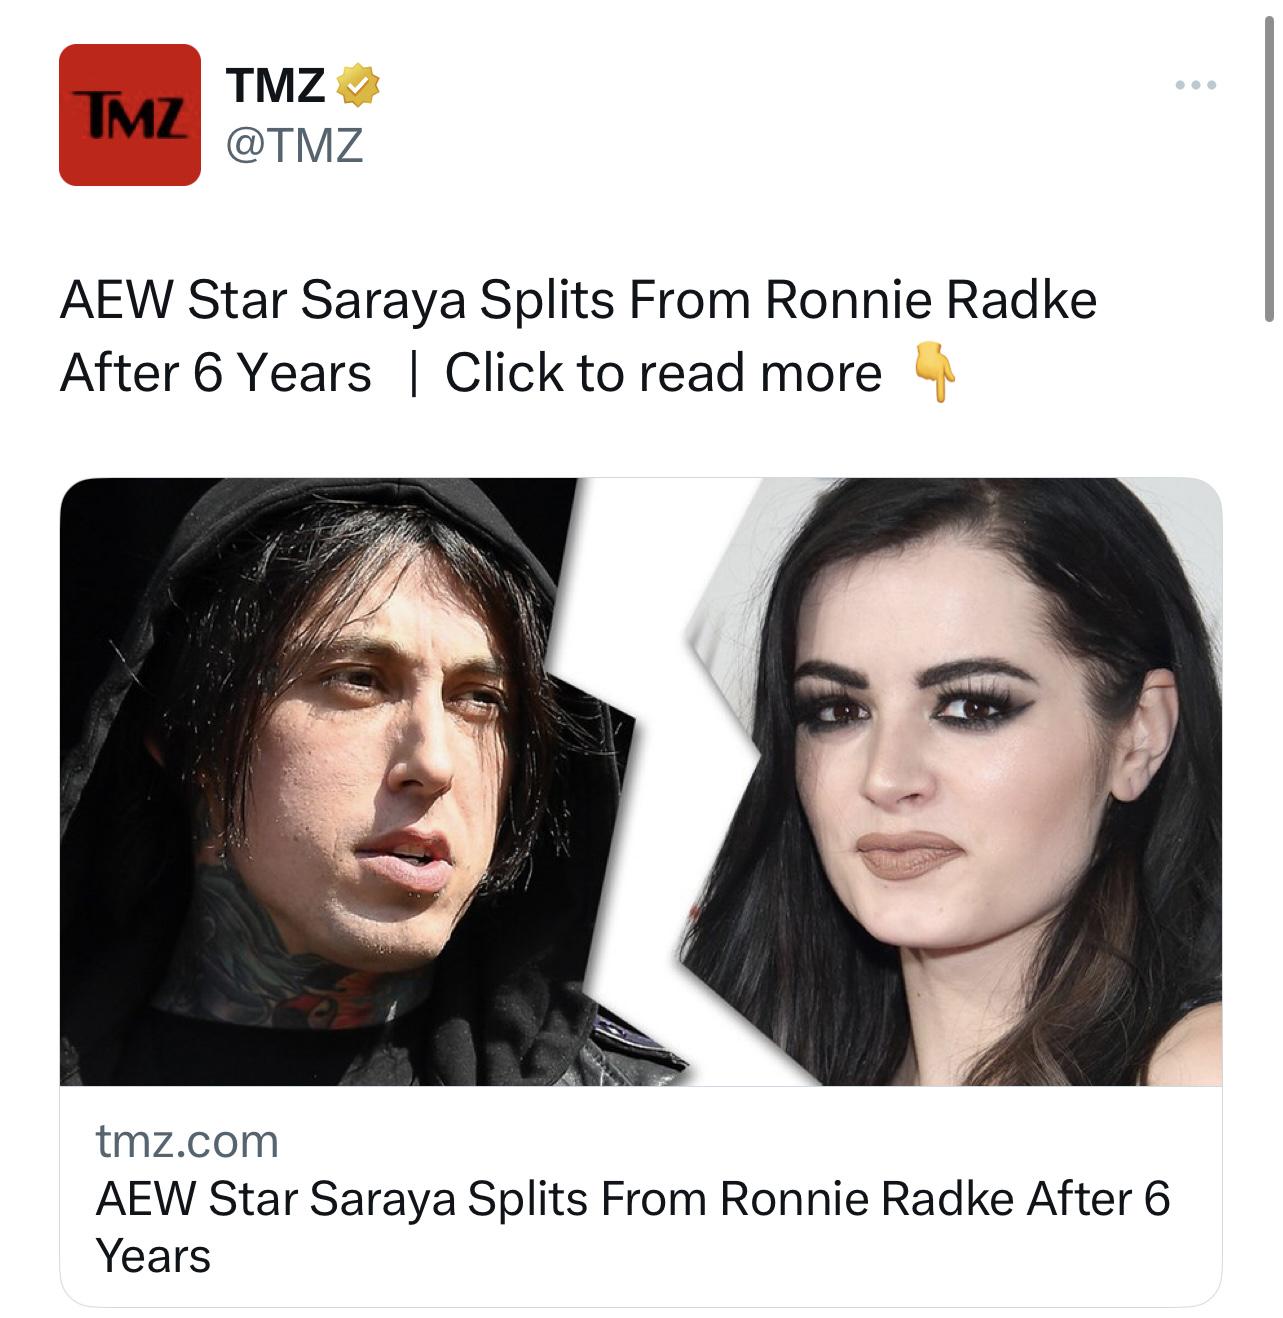Click the @TMZ handle

(294, 146)
